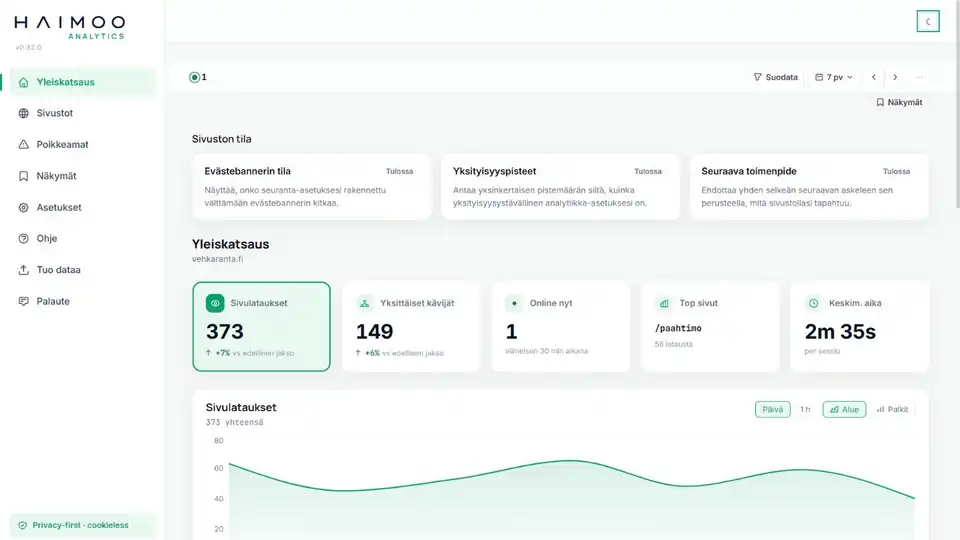The width and height of the screenshot is (960, 540).
Task: Click the home icon beside Yleiskatsaus
Action: 23,82
